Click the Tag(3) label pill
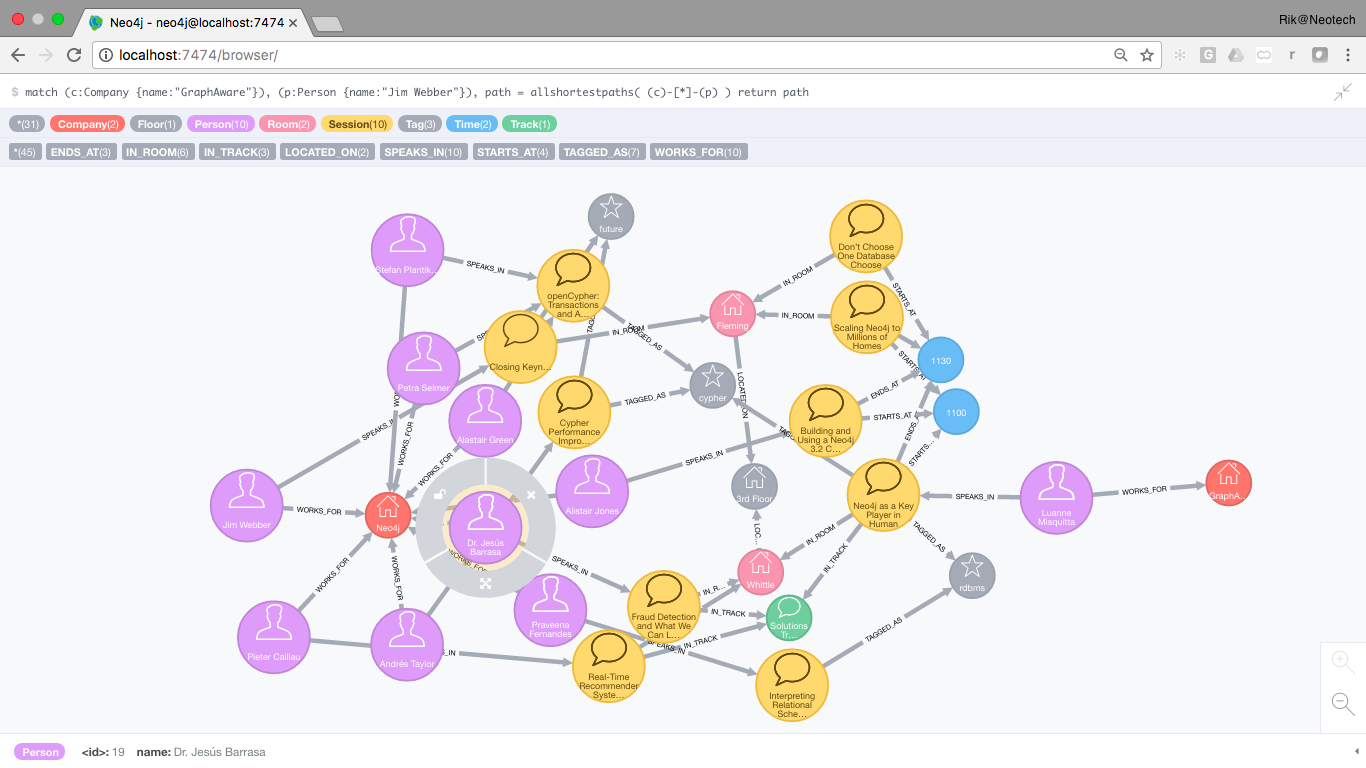1366x768 pixels. [x=421, y=124]
